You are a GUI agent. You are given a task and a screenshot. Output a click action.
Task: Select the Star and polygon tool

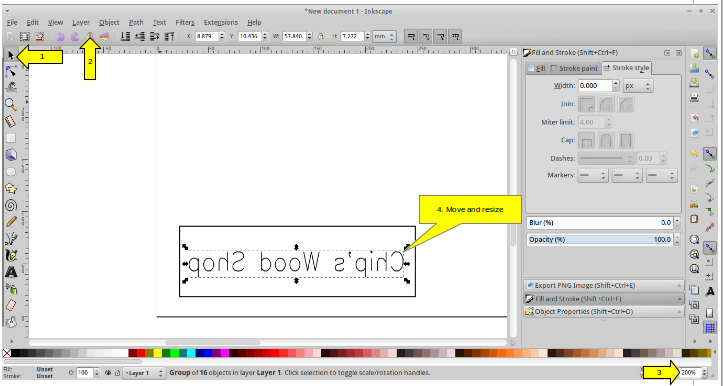click(x=11, y=188)
